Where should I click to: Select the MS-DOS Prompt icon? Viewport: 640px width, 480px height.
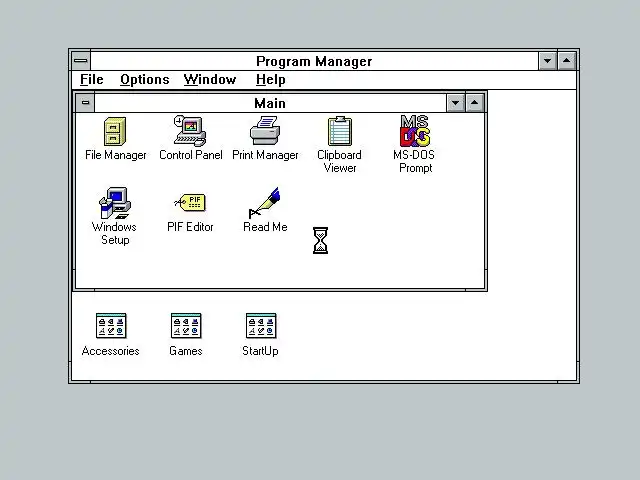click(415, 131)
